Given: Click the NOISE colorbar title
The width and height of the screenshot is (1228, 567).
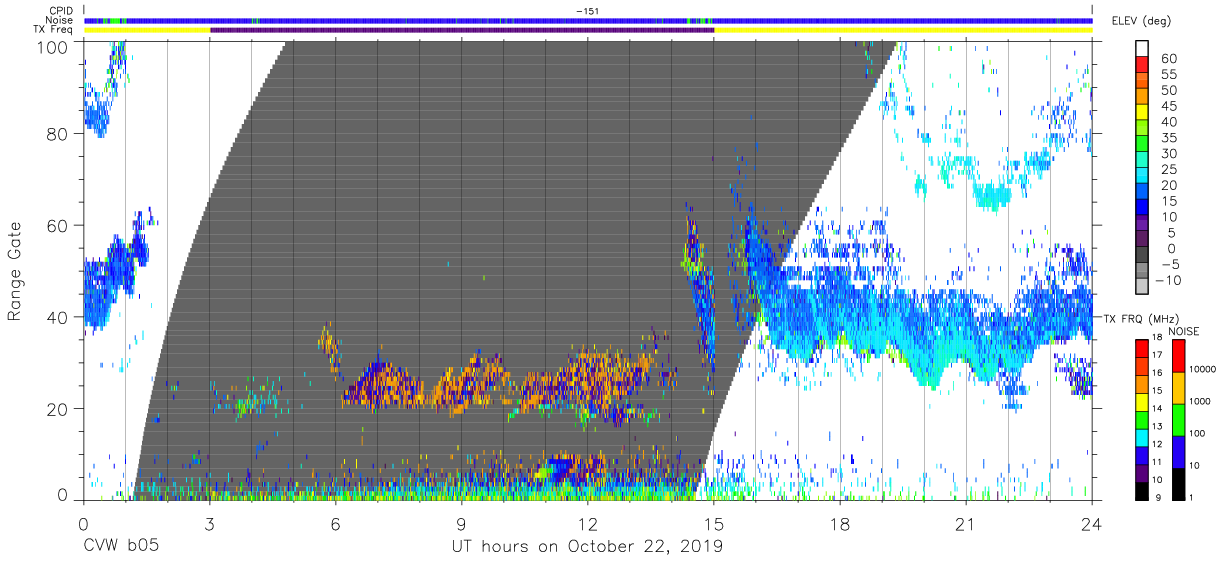Looking at the screenshot, I should pos(1182,331).
